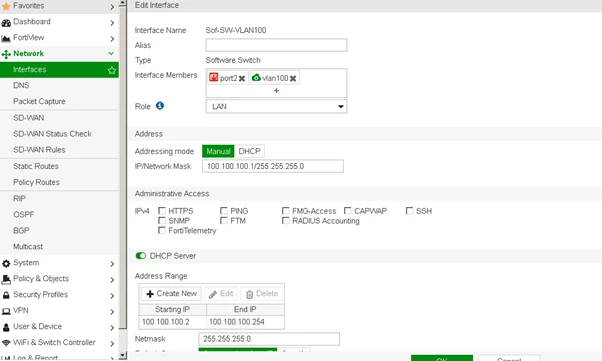Select Manual addressing mode
The width and height of the screenshot is (602, 361).
click(218, 151)
